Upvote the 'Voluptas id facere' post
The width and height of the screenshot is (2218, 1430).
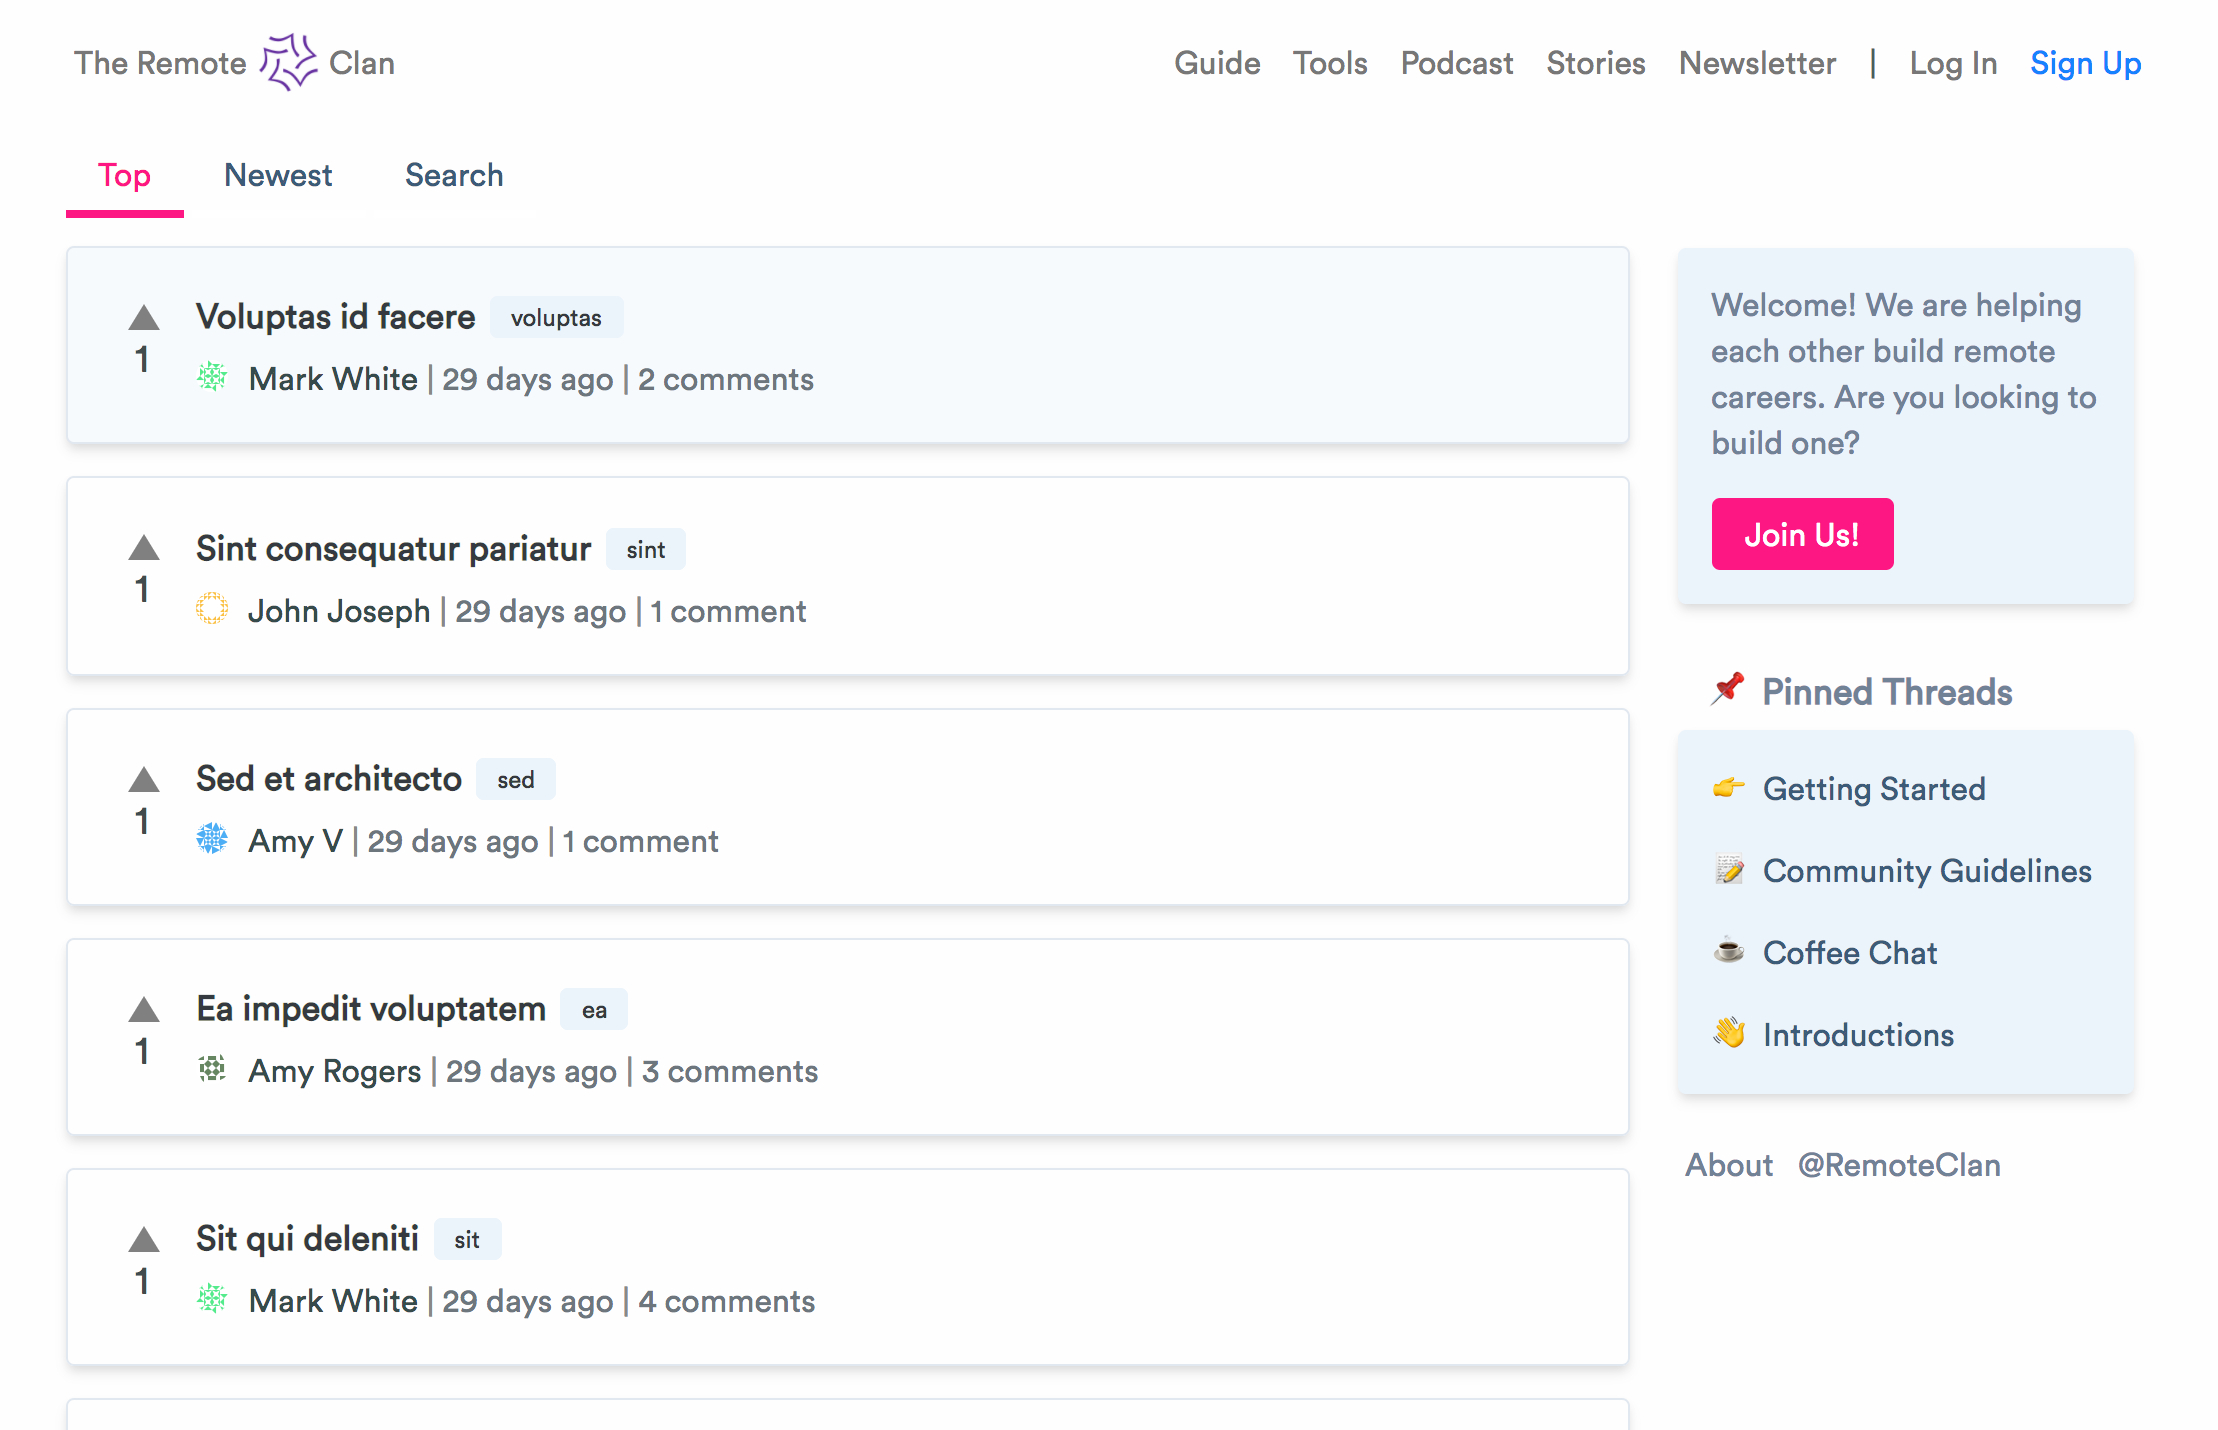144,318
